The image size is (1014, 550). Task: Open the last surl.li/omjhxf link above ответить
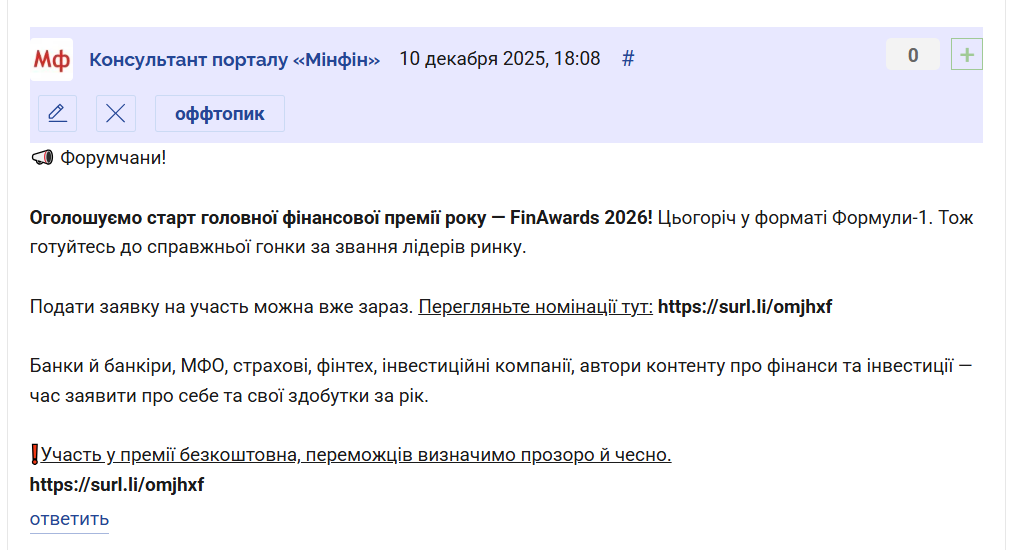[116, 485]
